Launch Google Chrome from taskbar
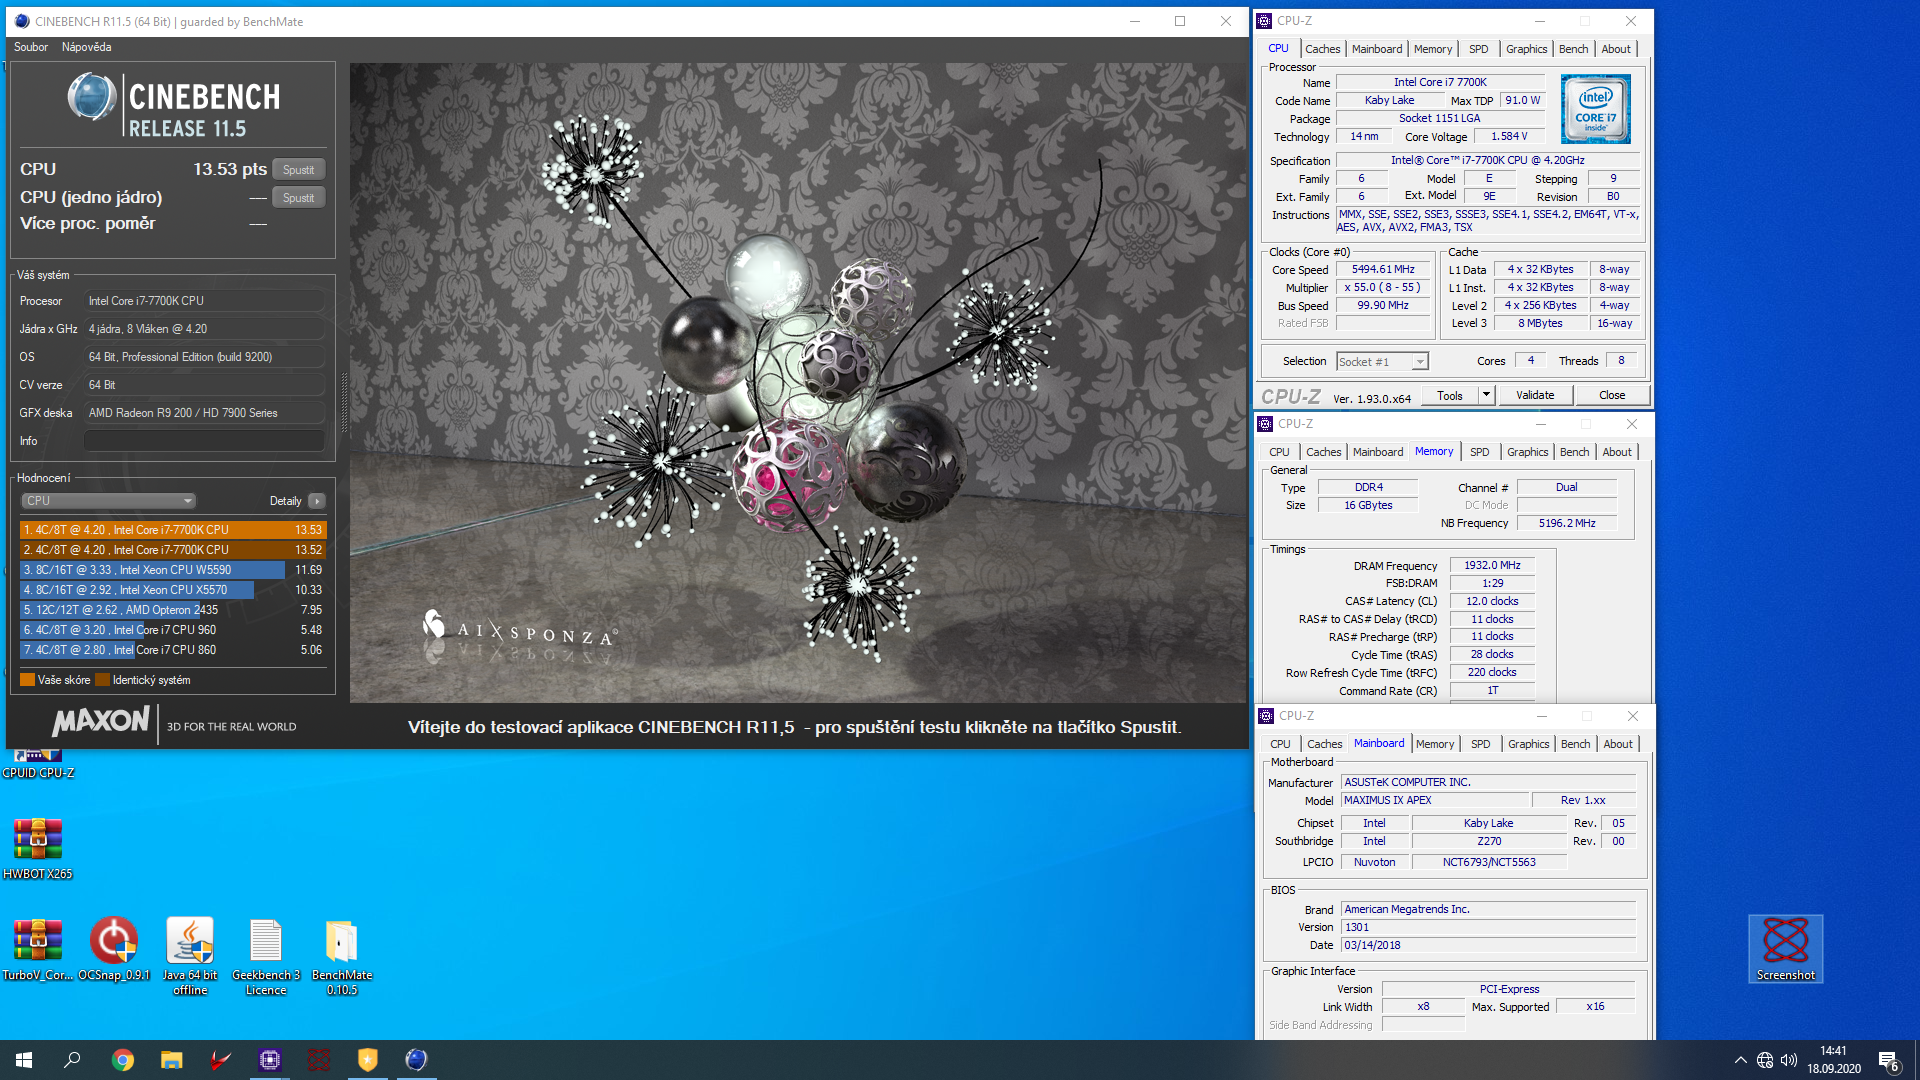 (x=122, y=1060)
